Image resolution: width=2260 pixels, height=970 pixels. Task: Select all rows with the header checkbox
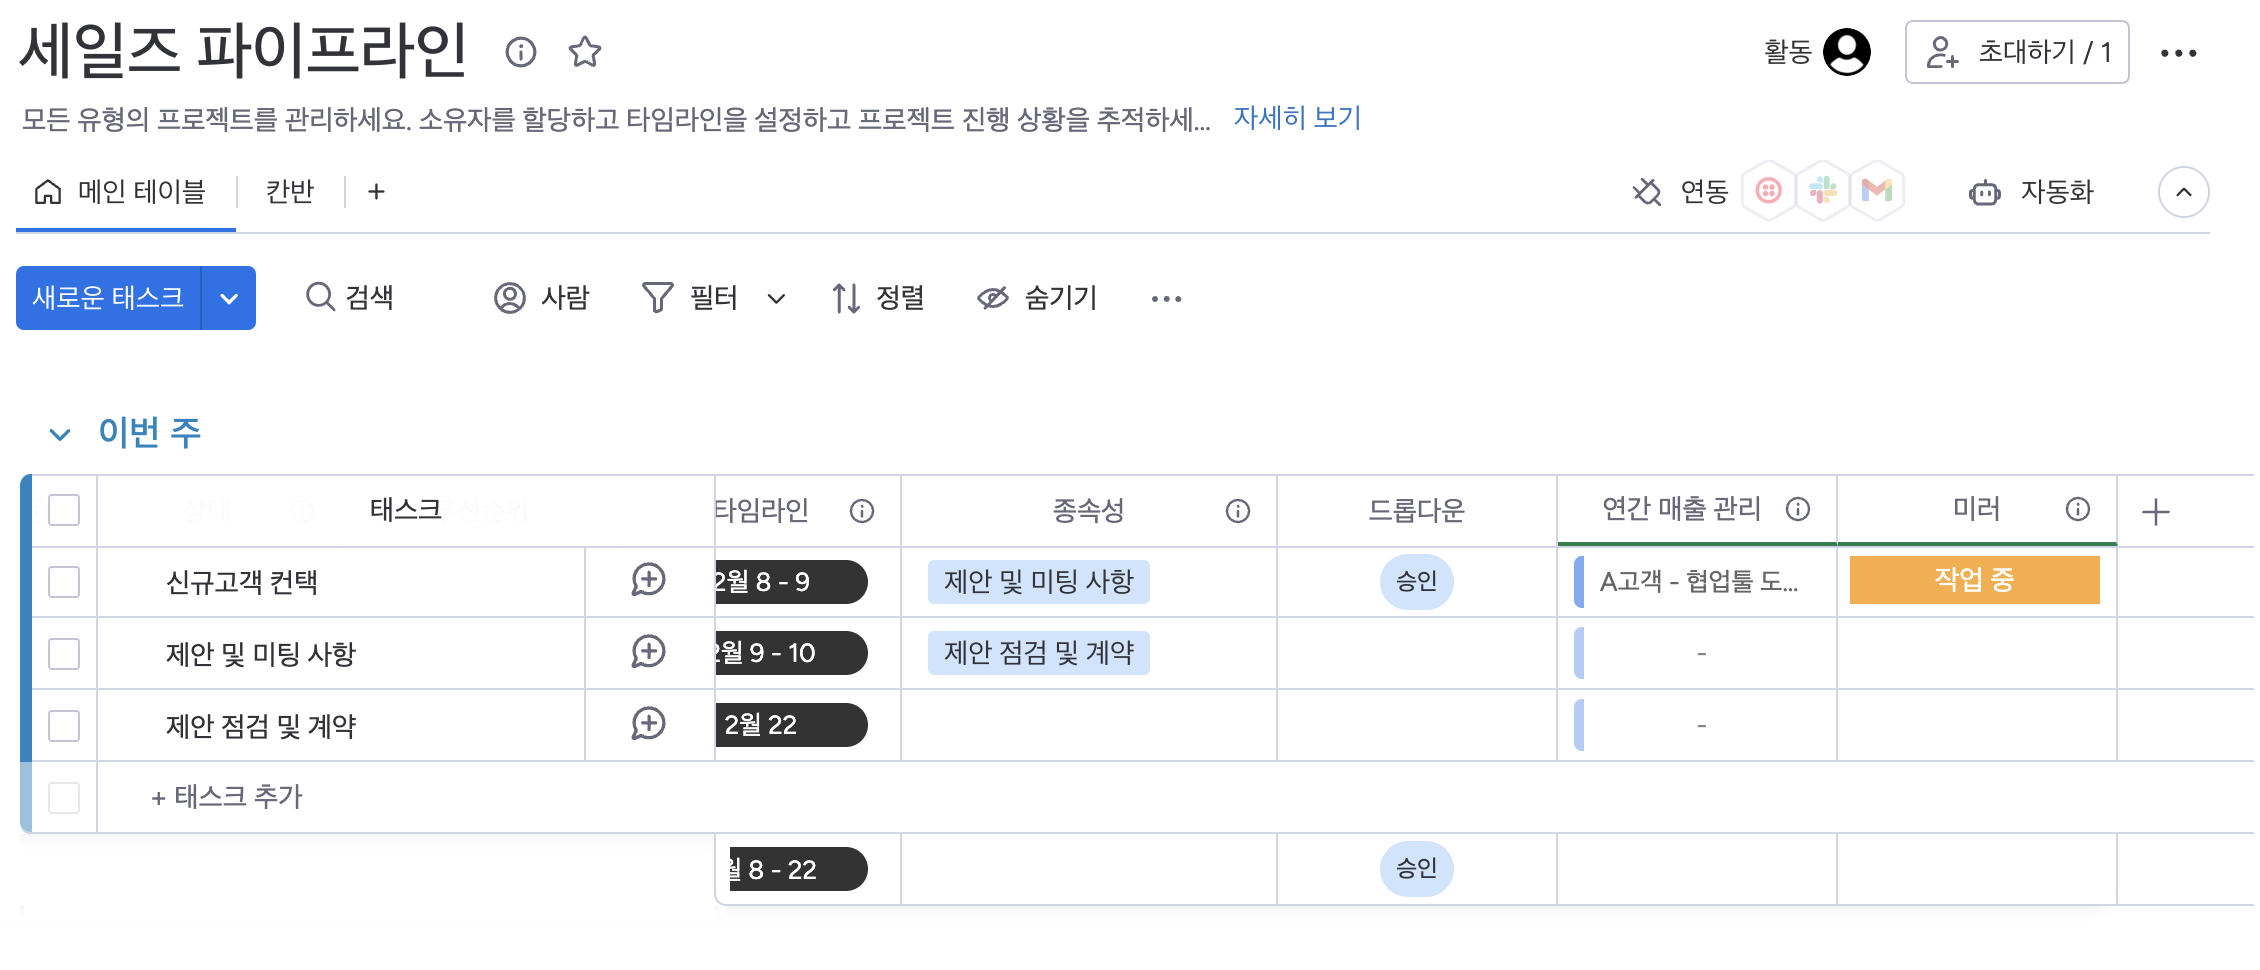pos(64,510)
